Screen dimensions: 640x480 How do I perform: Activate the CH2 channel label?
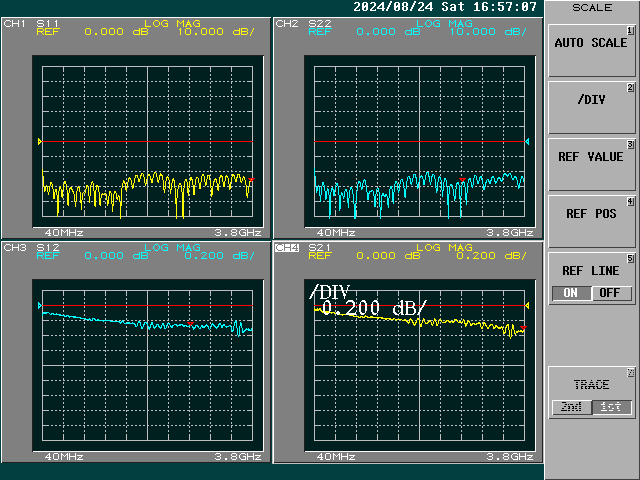[286, 22]
